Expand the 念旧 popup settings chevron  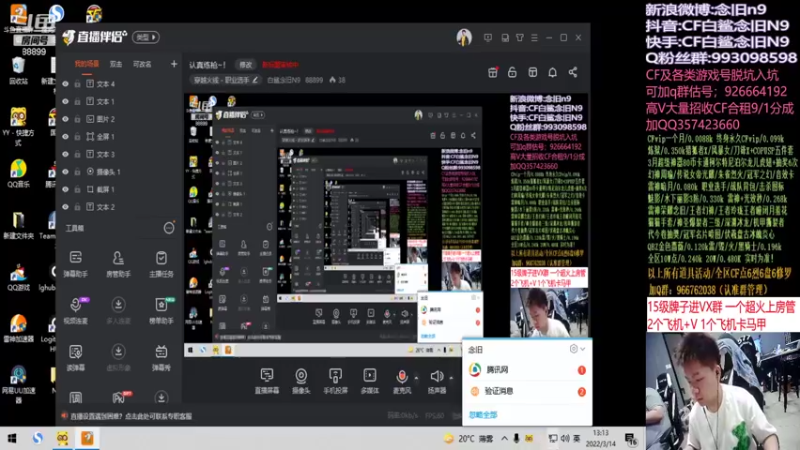583,349
